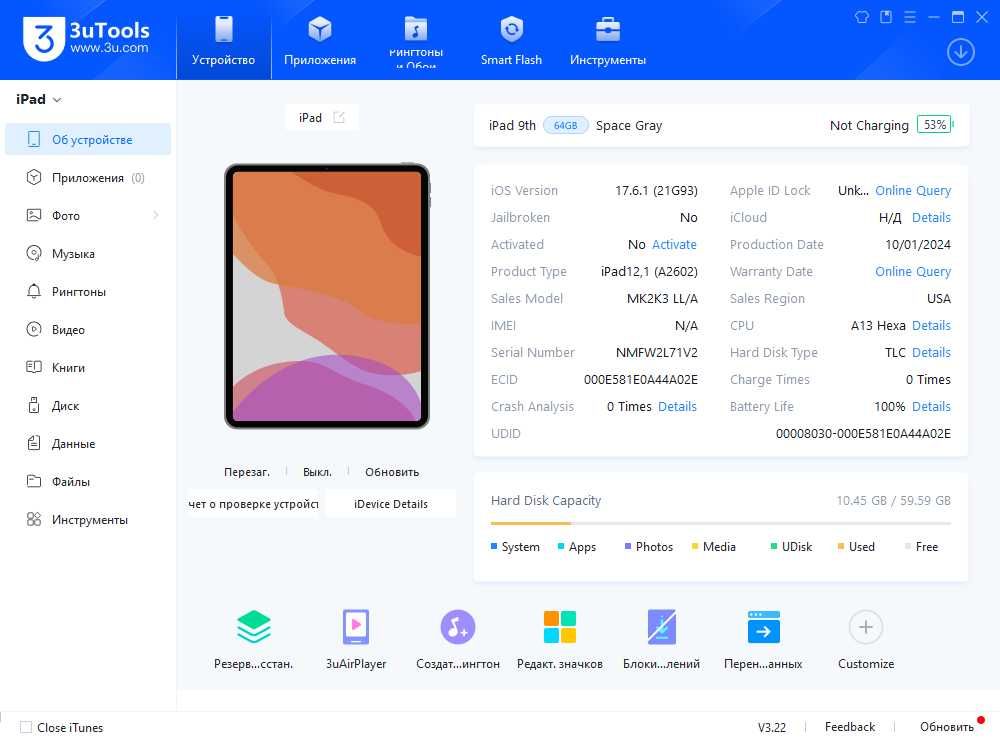Open Данные in sidebar
The width and height of the screenshot is (1000, 741).
(x=88, y=443)
